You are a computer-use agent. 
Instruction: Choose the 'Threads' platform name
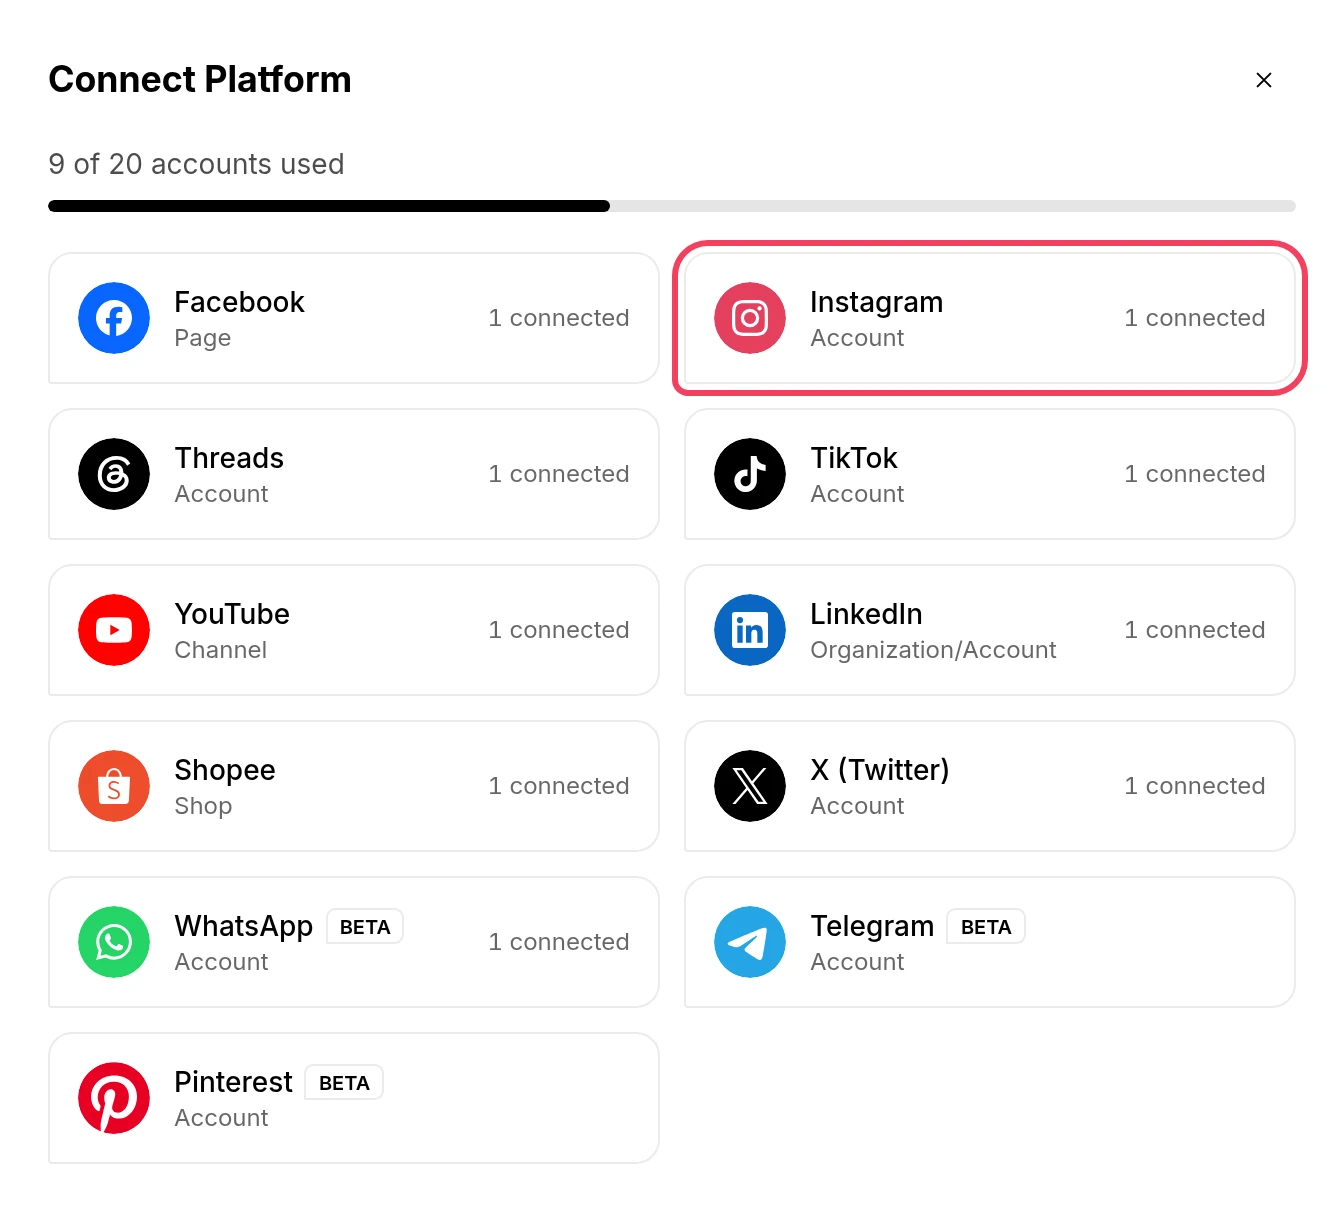tap(229, 458)
